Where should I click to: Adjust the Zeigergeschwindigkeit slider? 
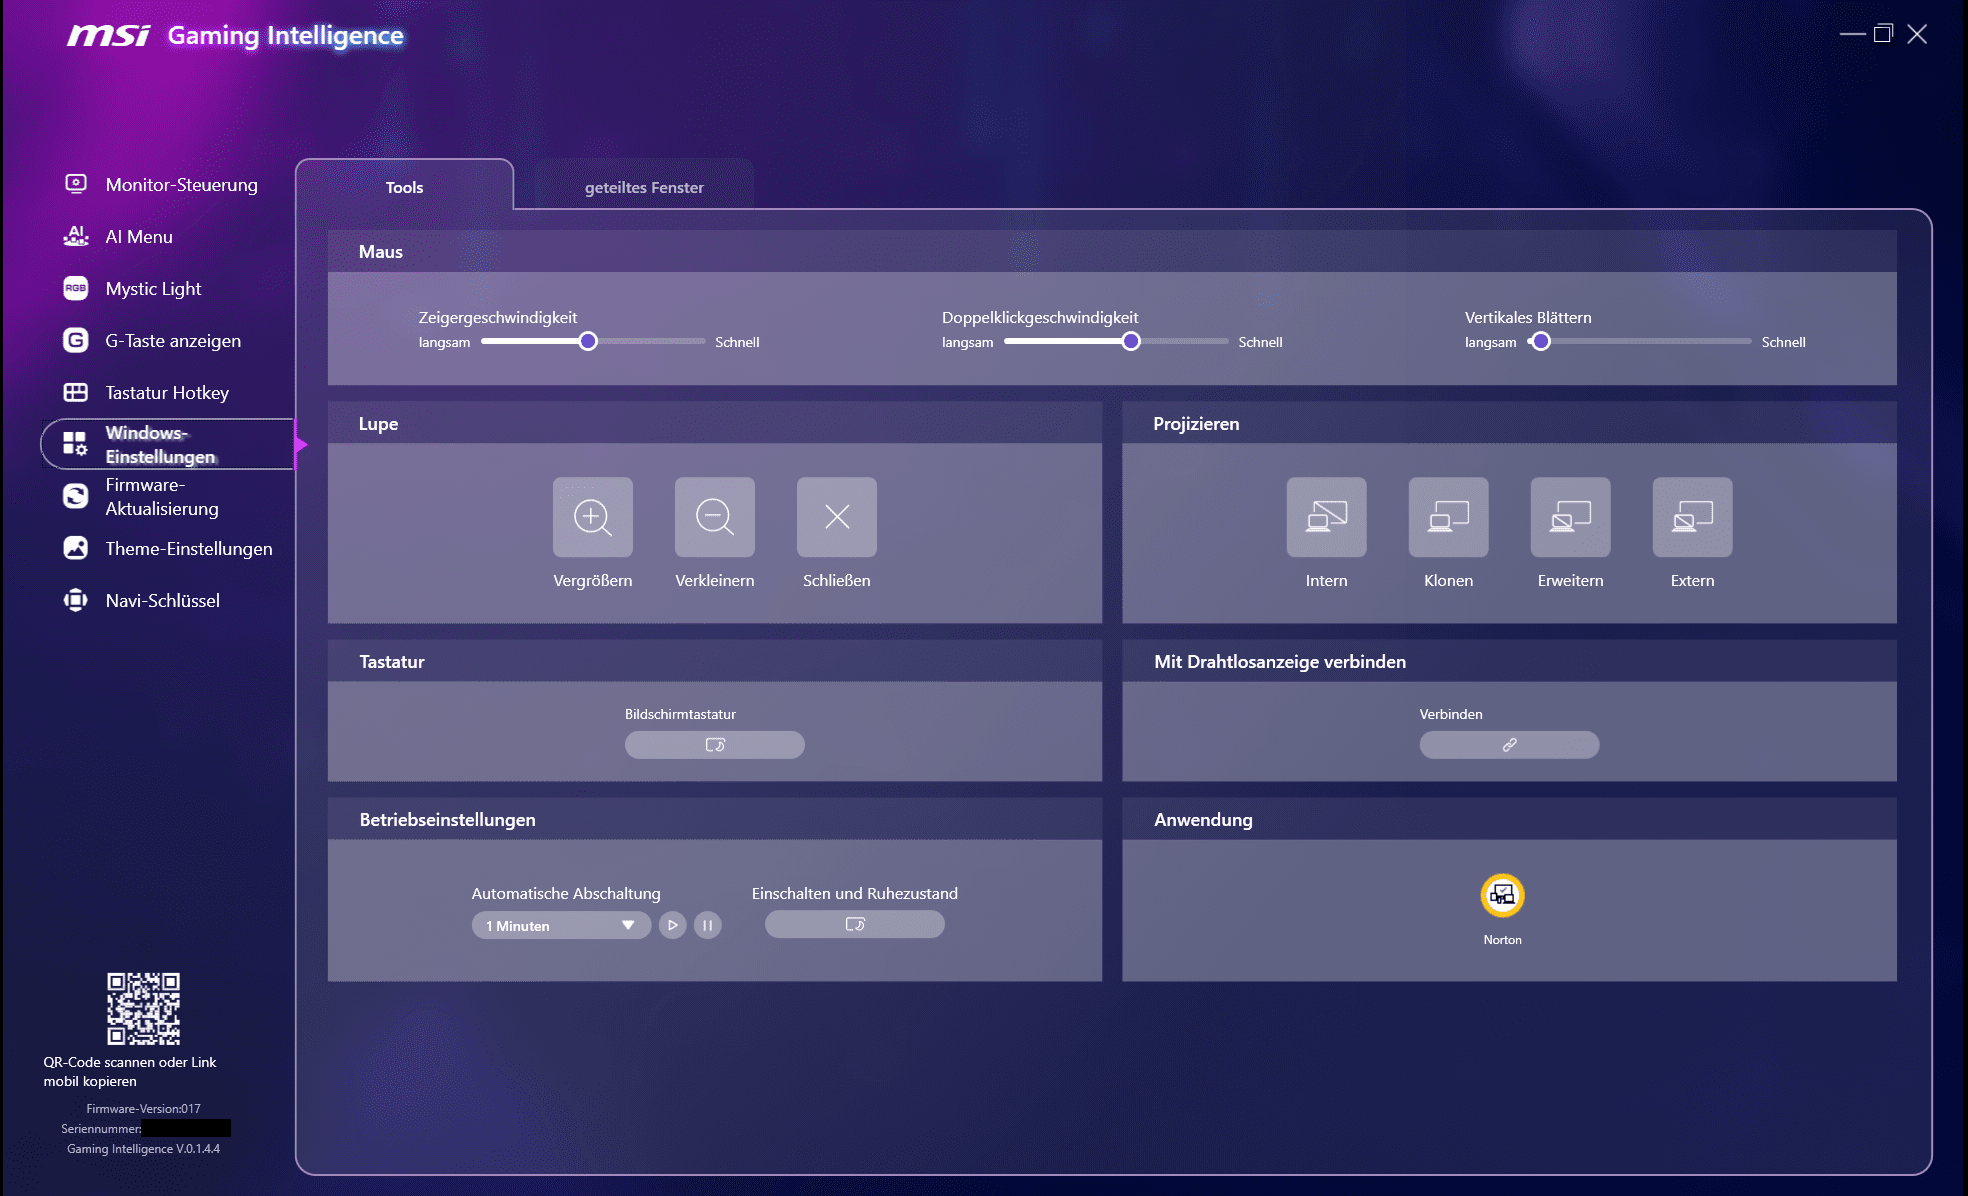coord(588,341)
